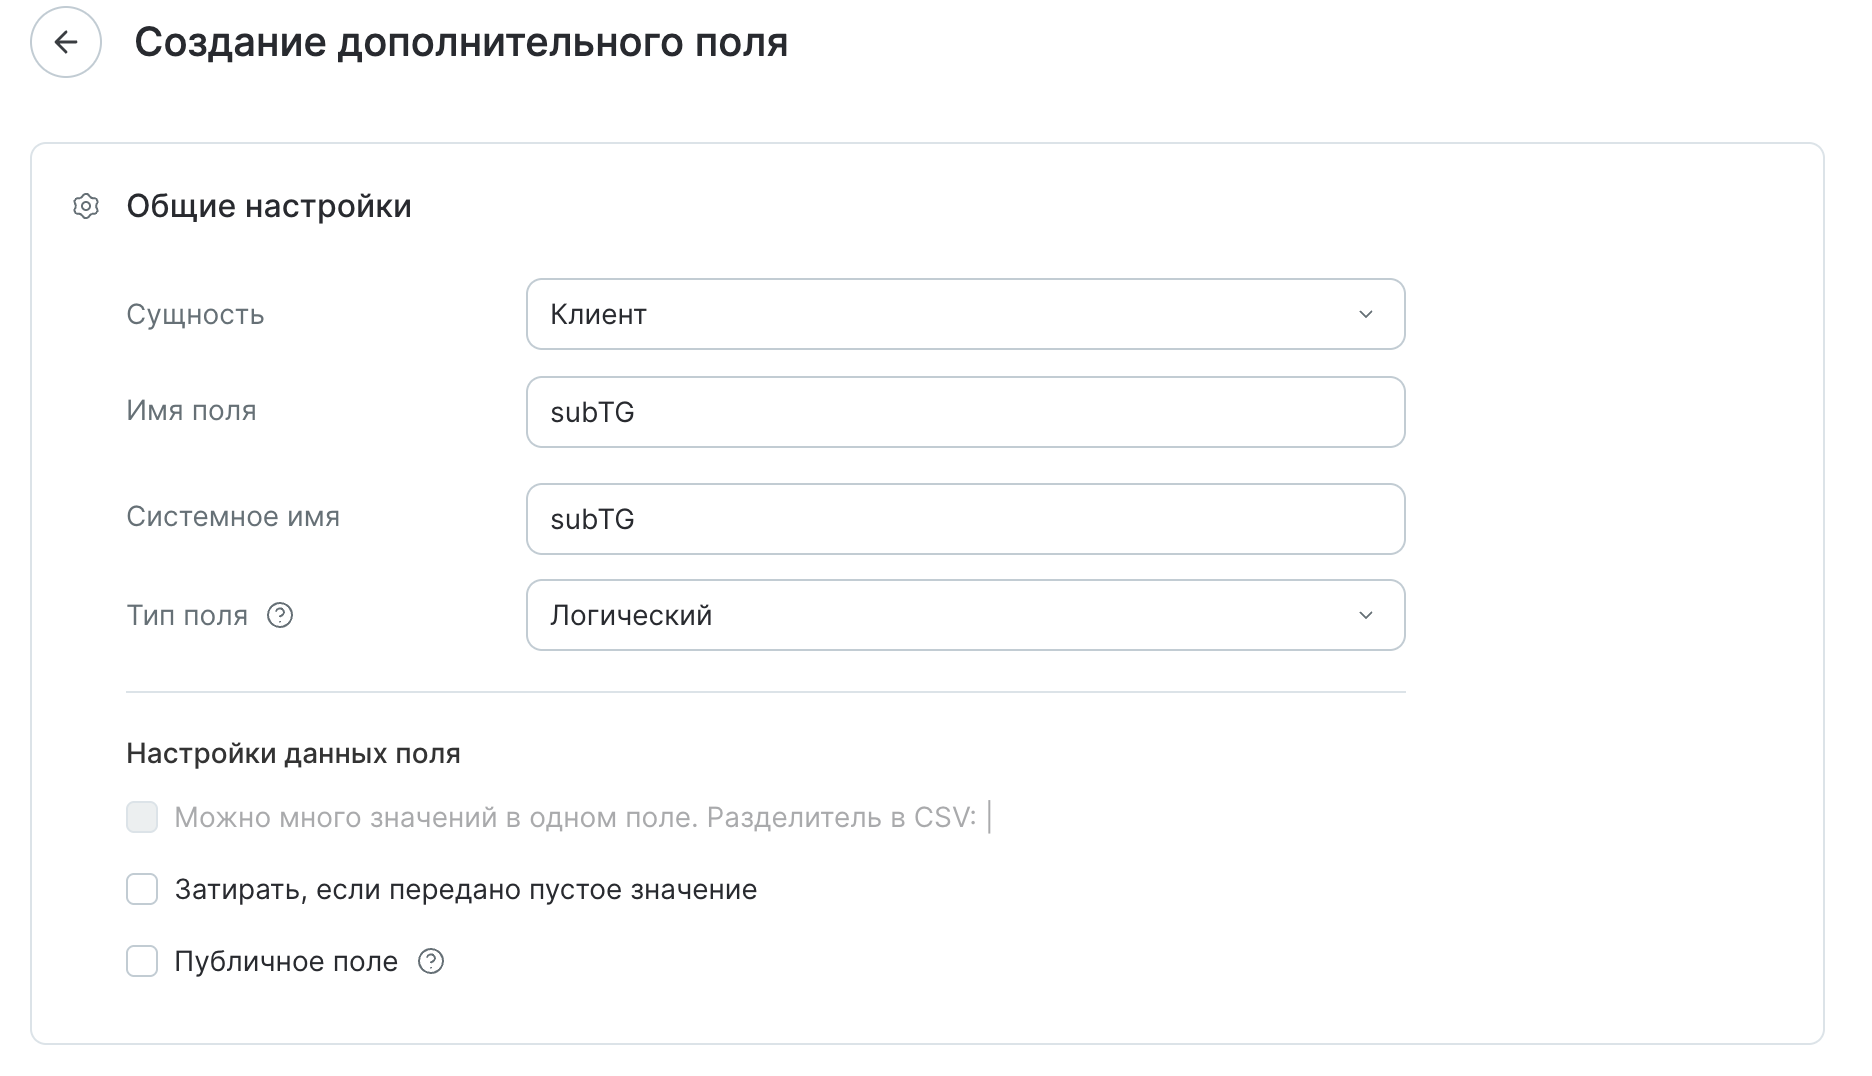
Task: Click the Затирать, если передано пустое значение label
Action: [465, 889]
